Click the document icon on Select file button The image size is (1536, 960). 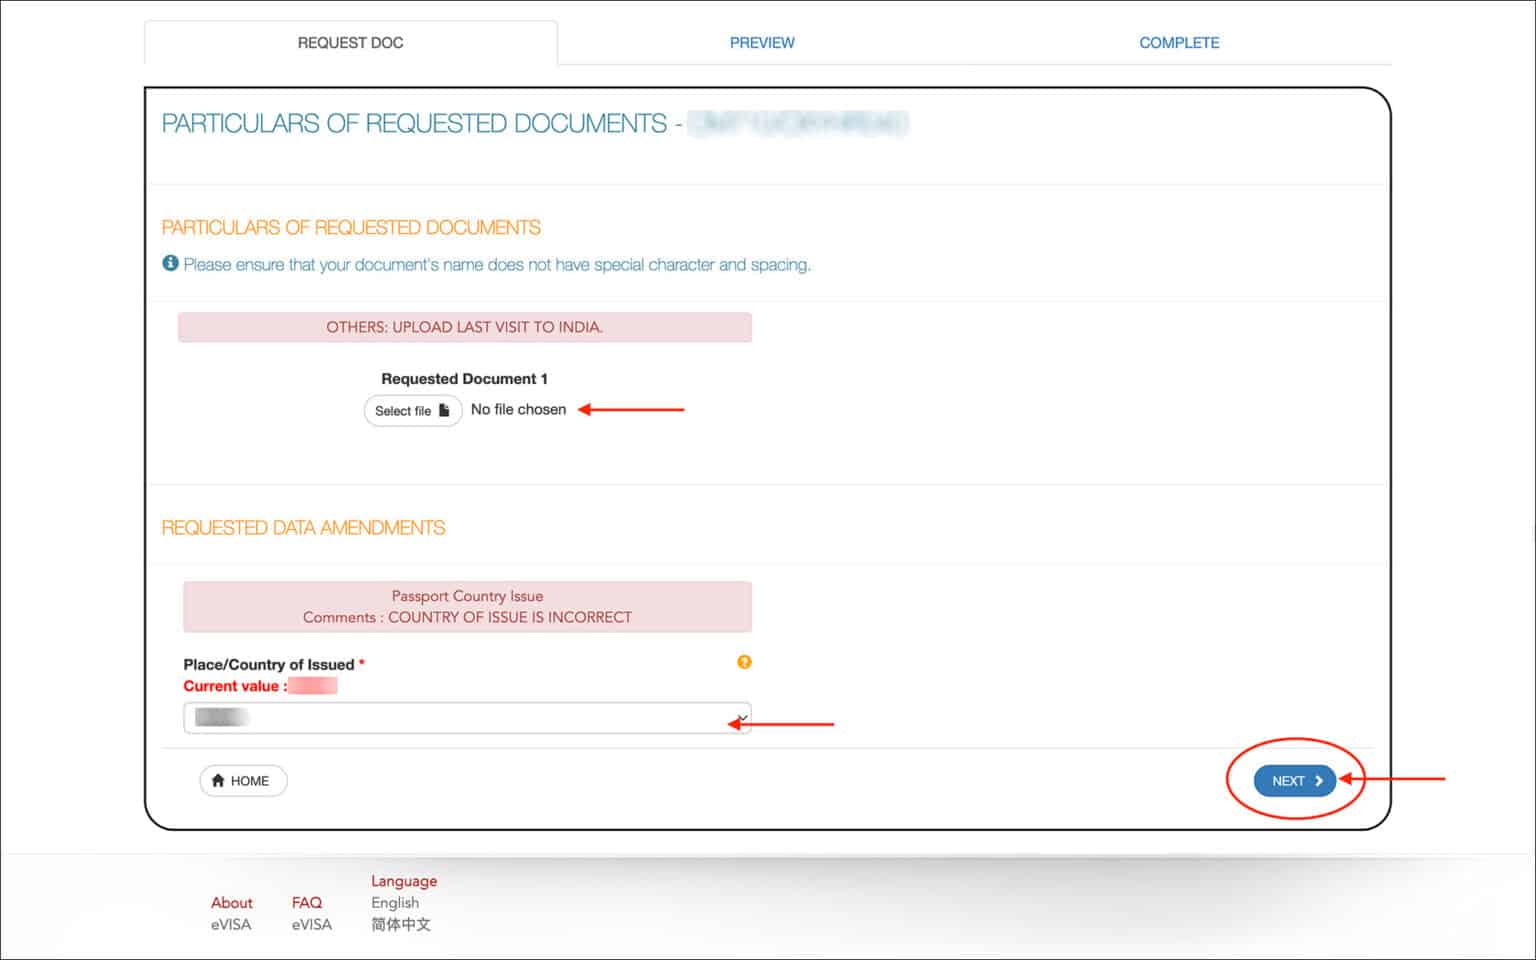tap(444, 410)
